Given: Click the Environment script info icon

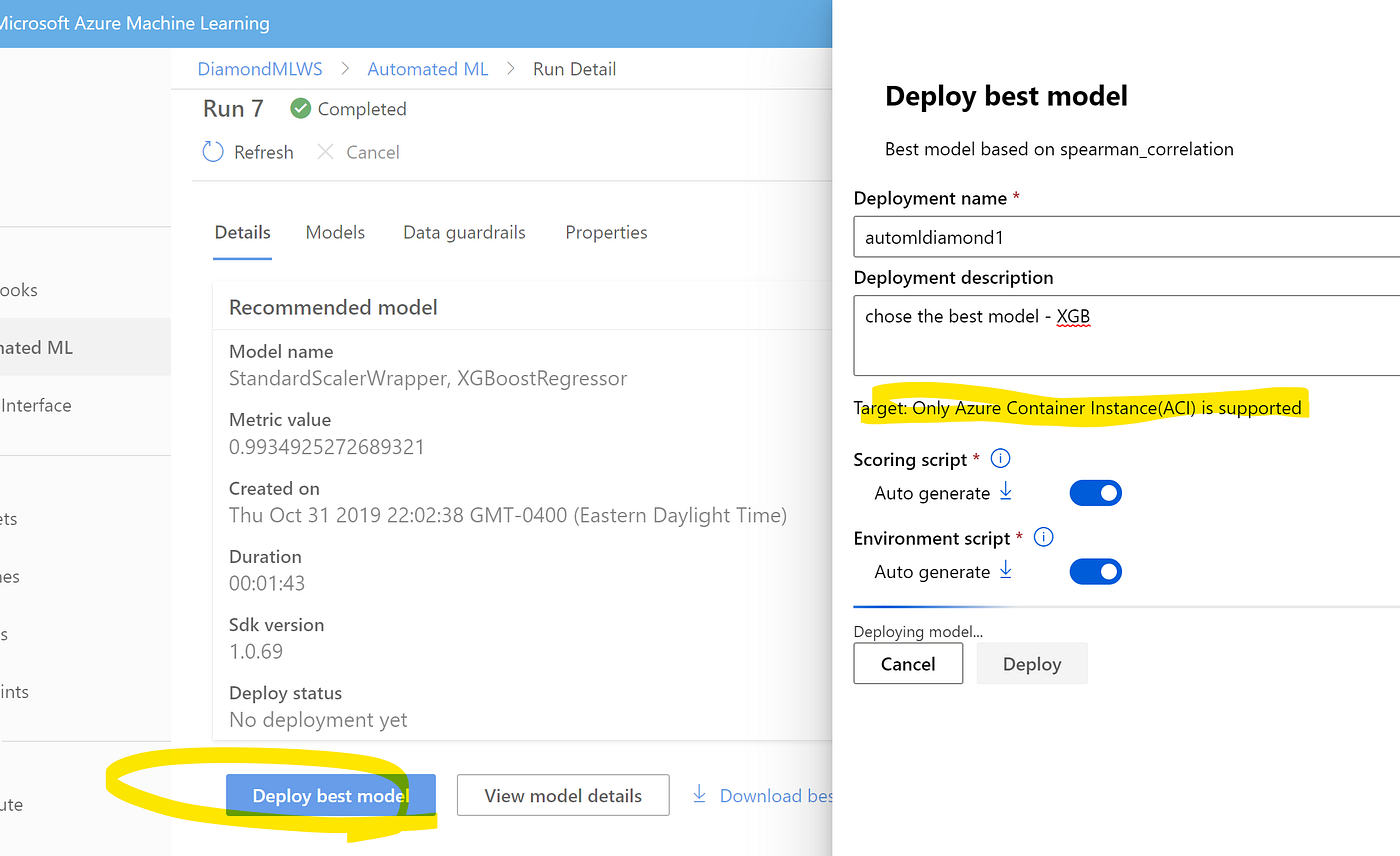Looking at the screenshot, I should click(1043, 537).
